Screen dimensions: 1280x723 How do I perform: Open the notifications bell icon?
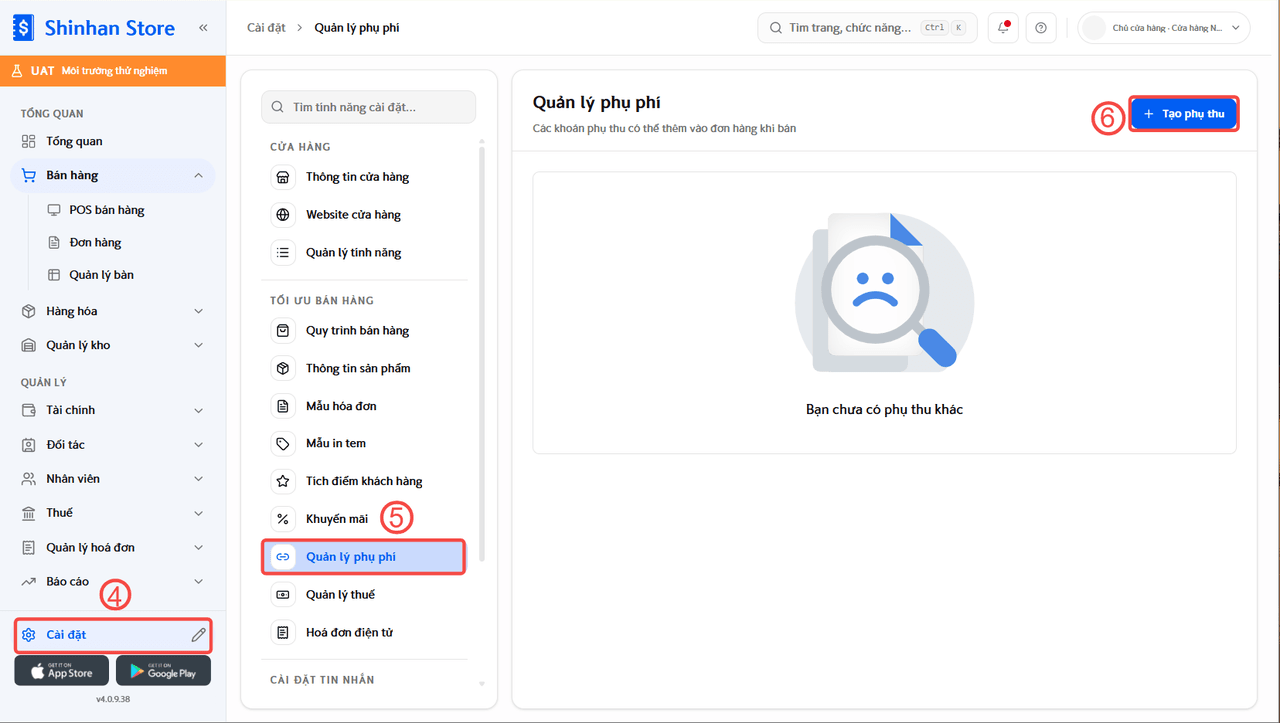pos(1003,28)
